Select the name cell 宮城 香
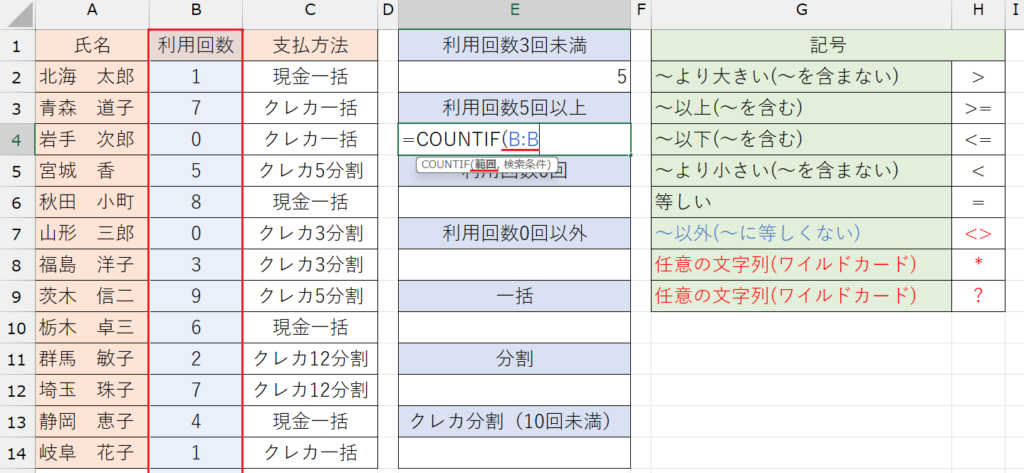 [92, 171]
